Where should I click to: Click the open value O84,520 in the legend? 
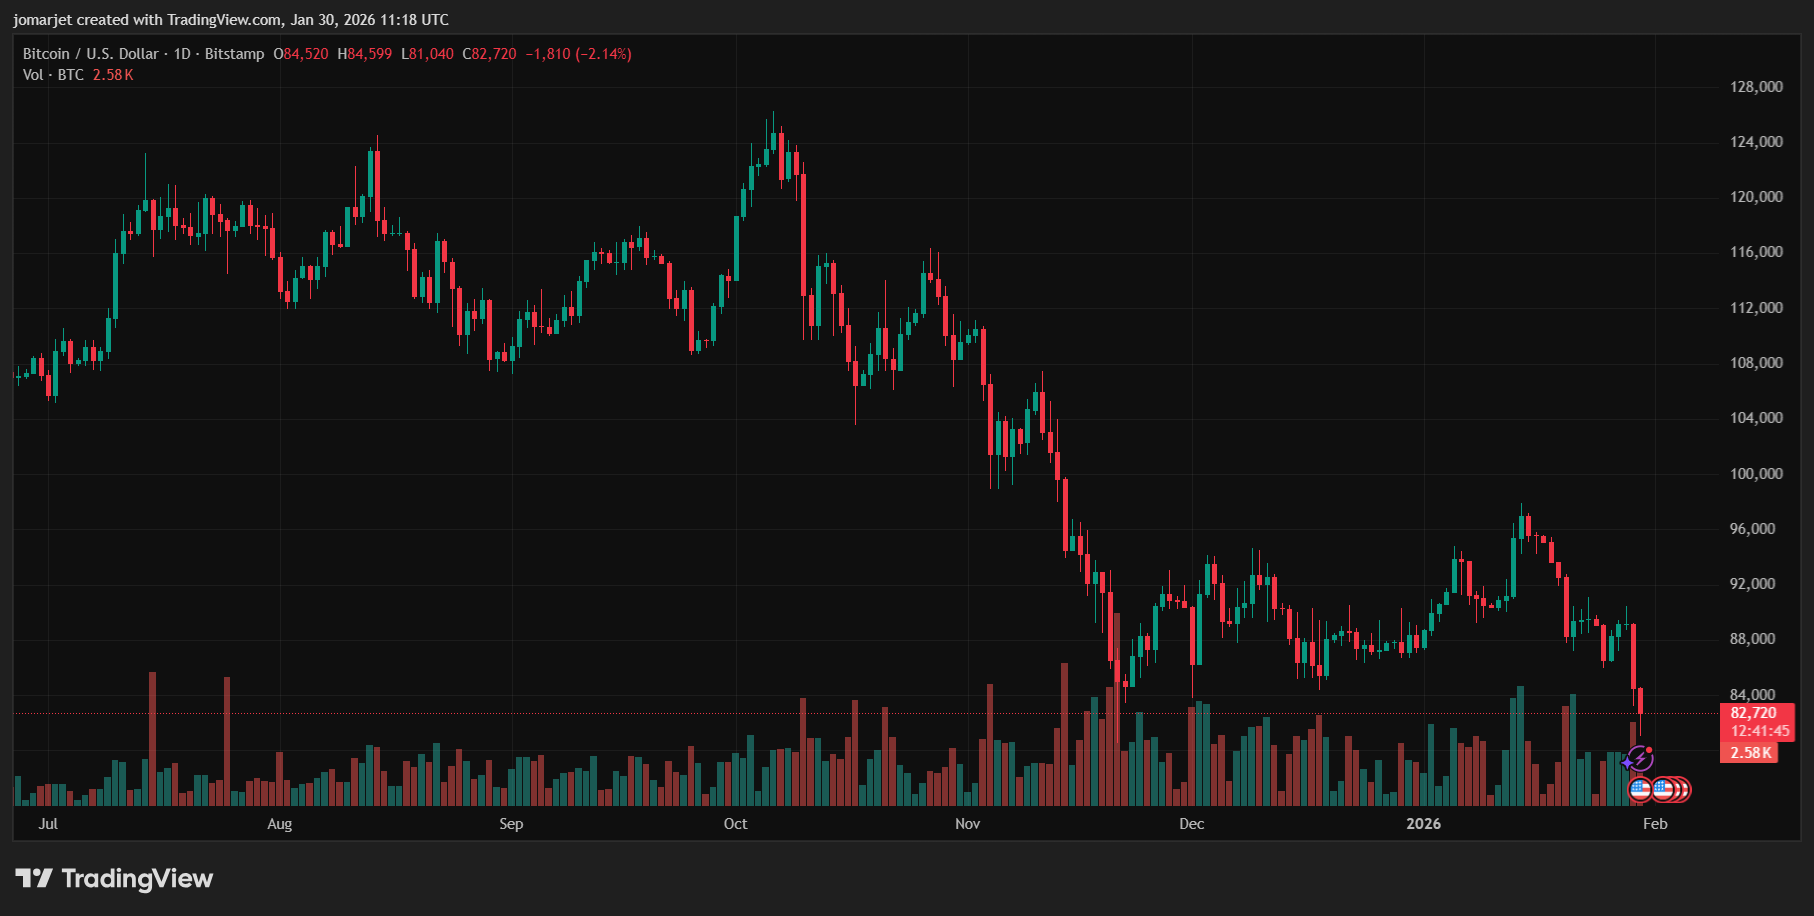coord(301,54)
